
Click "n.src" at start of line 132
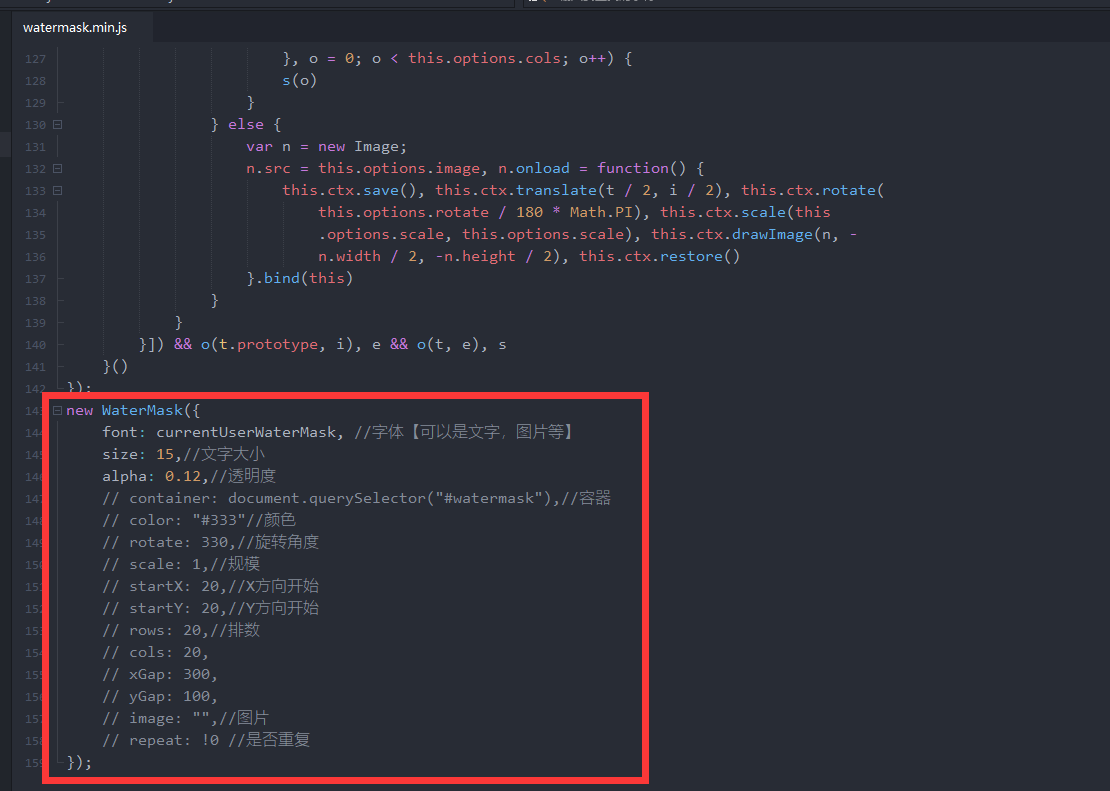tap(268, 168)
